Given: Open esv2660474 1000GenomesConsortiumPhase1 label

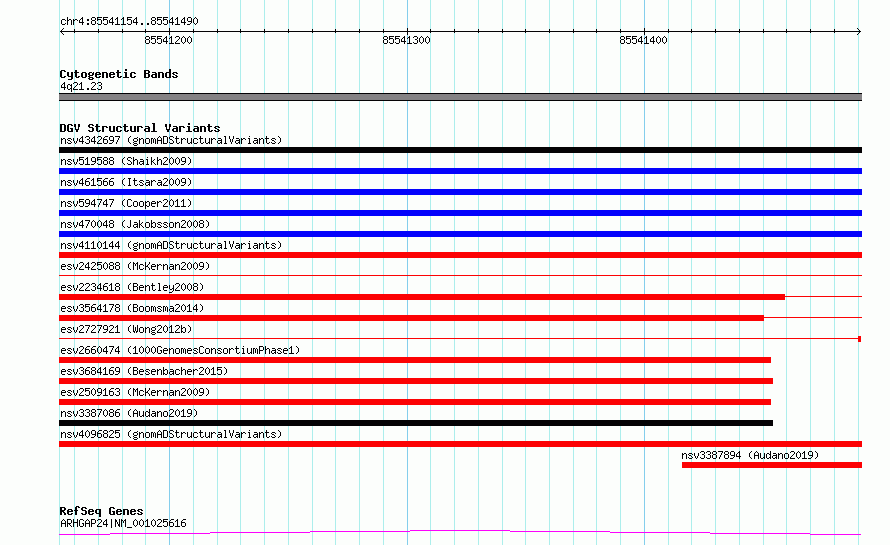Looking at the screenshot, I should pos(180,350).
